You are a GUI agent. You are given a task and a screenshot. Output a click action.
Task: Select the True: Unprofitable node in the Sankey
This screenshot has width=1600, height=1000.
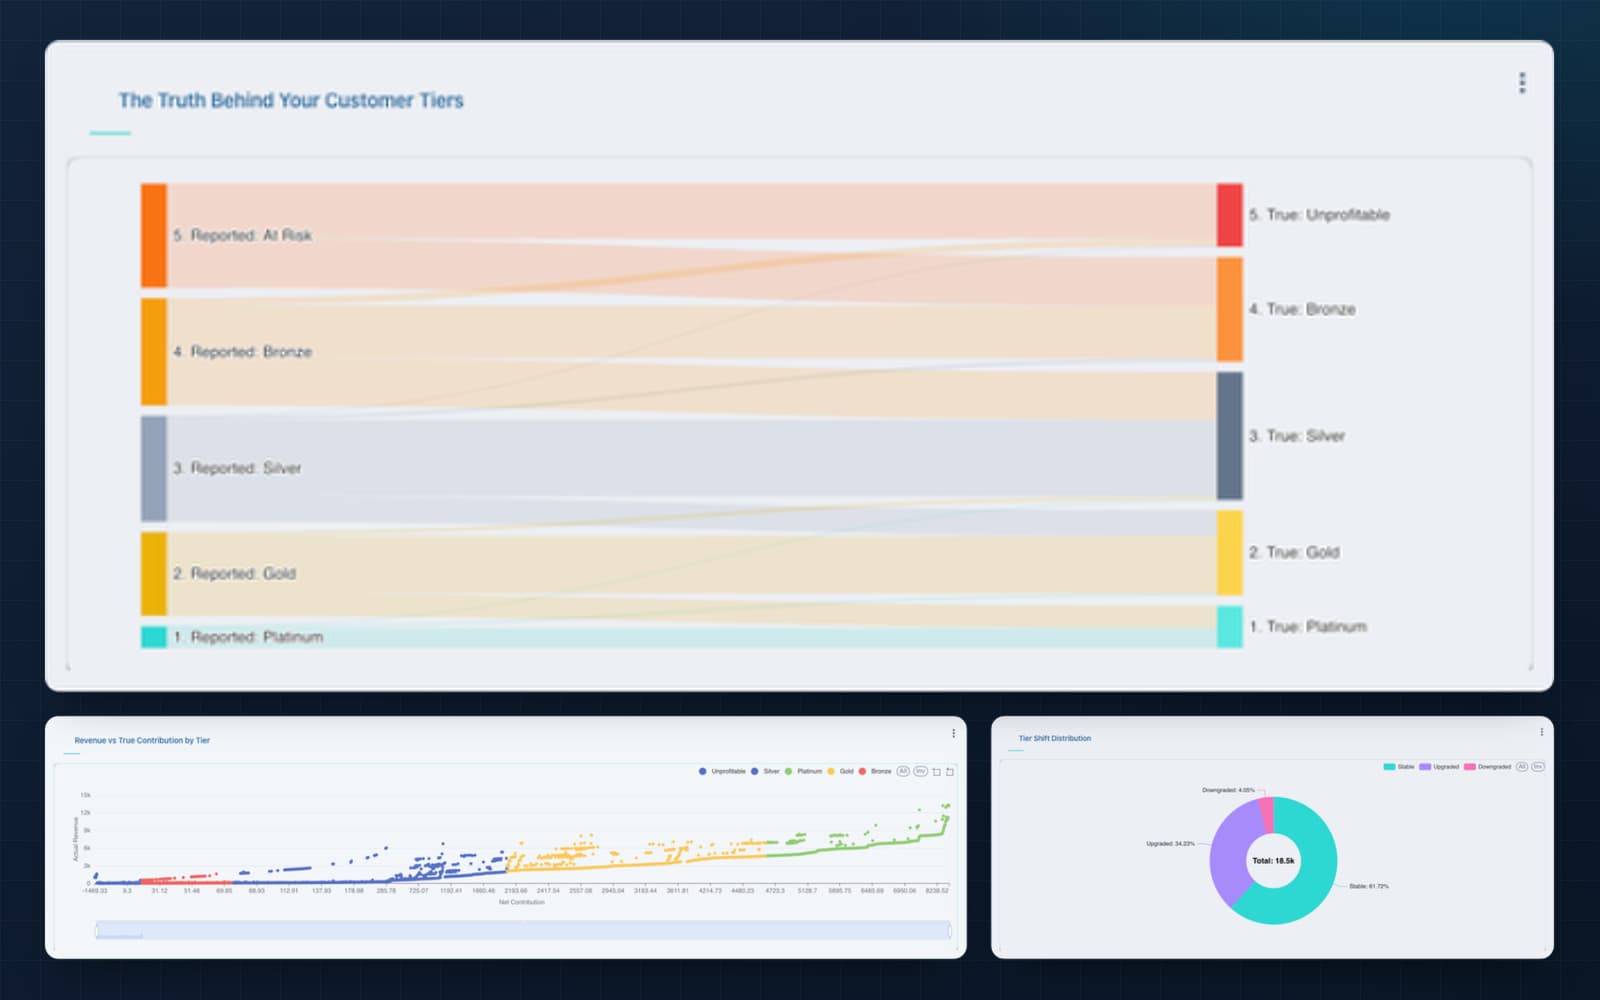click(1230, 215)
